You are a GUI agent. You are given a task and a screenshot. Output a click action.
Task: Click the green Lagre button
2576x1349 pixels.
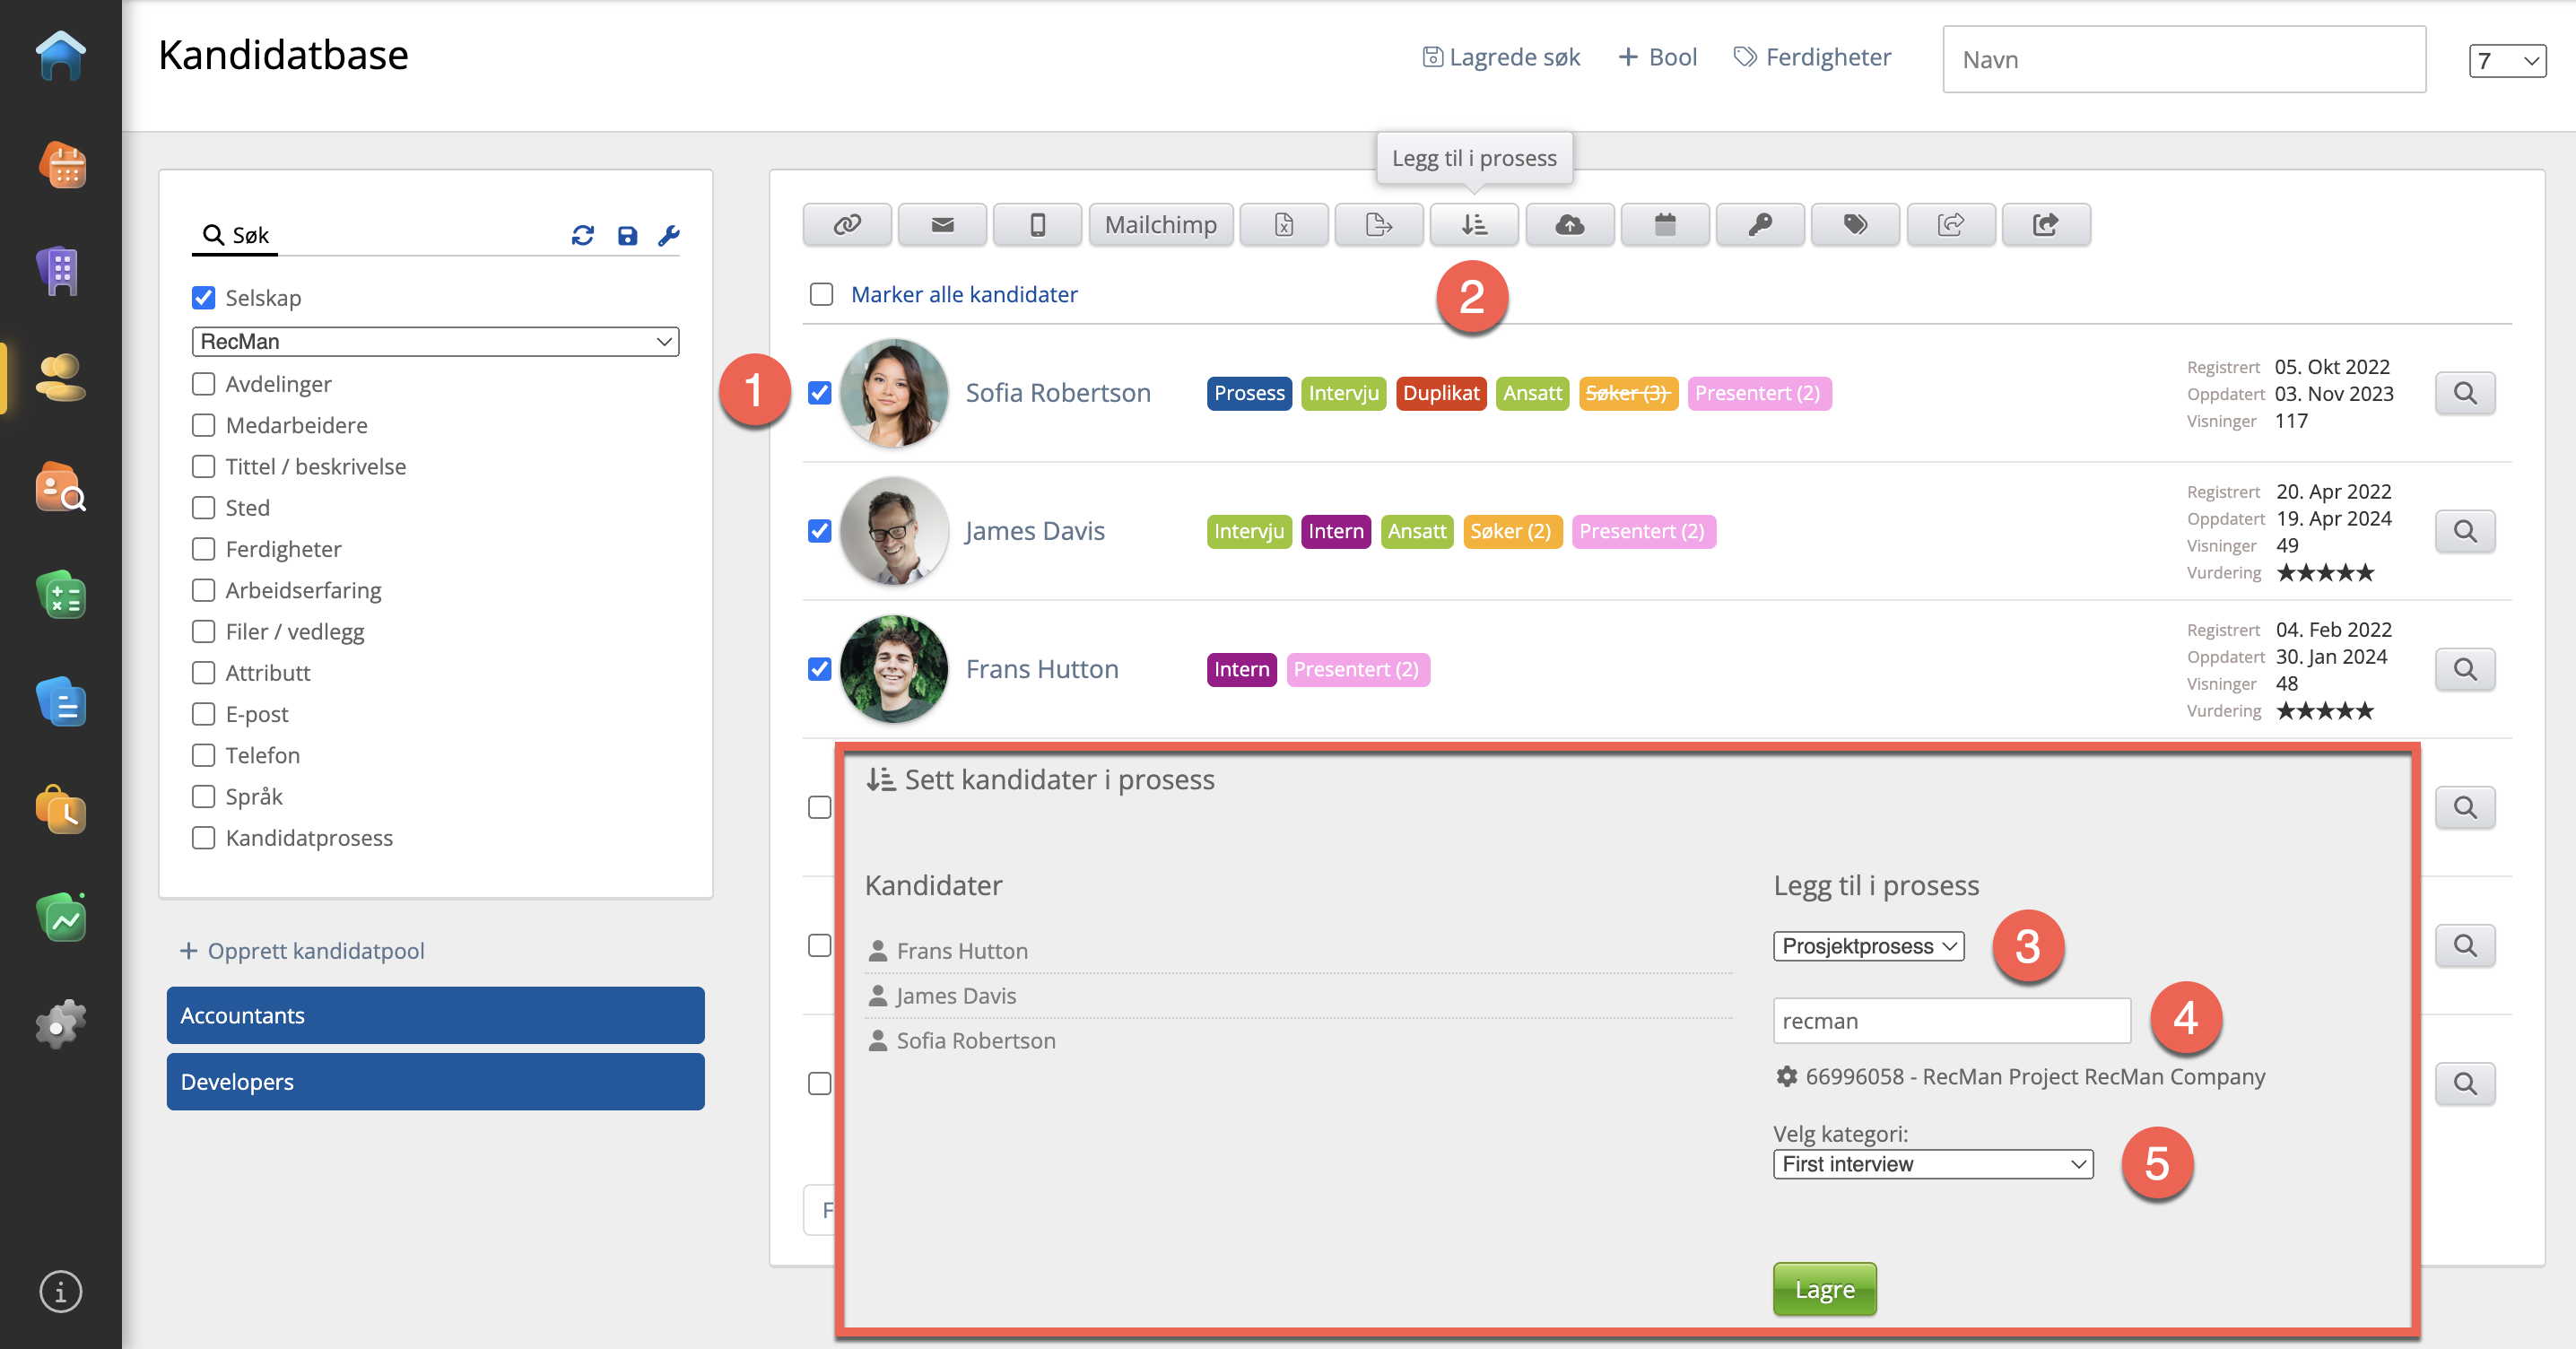1824,1288
